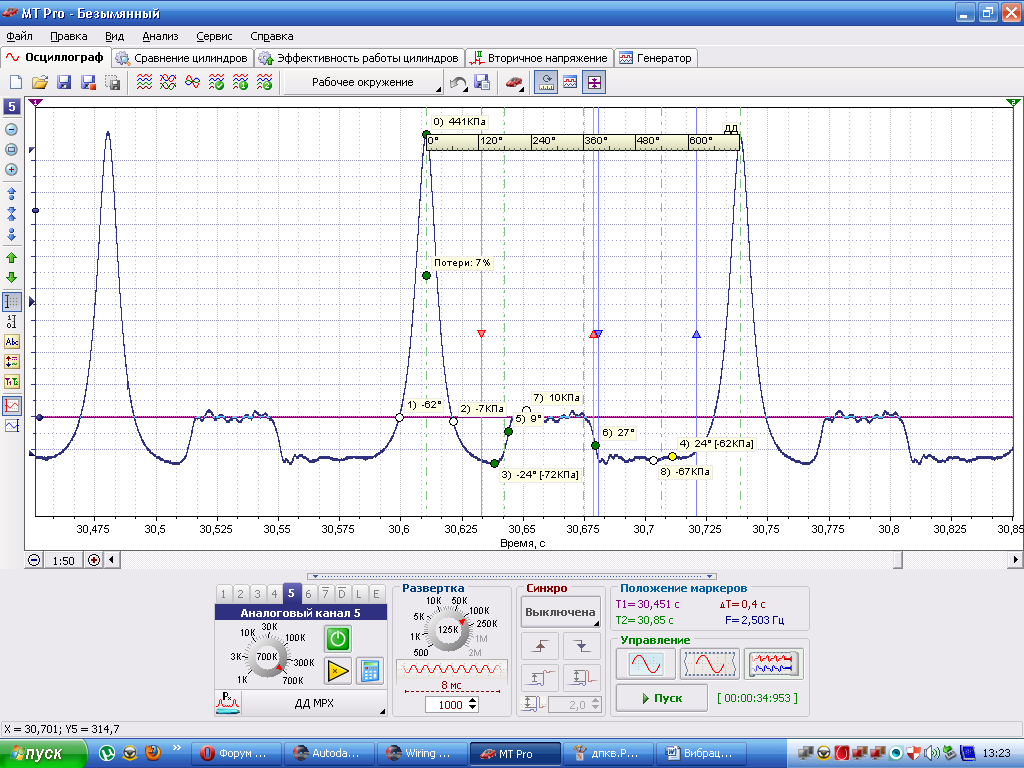Click the T1 T2 markers icon in the sidebar
Image resolution: width=1024 pixels, height=768 pixels.
pos(12,382)
